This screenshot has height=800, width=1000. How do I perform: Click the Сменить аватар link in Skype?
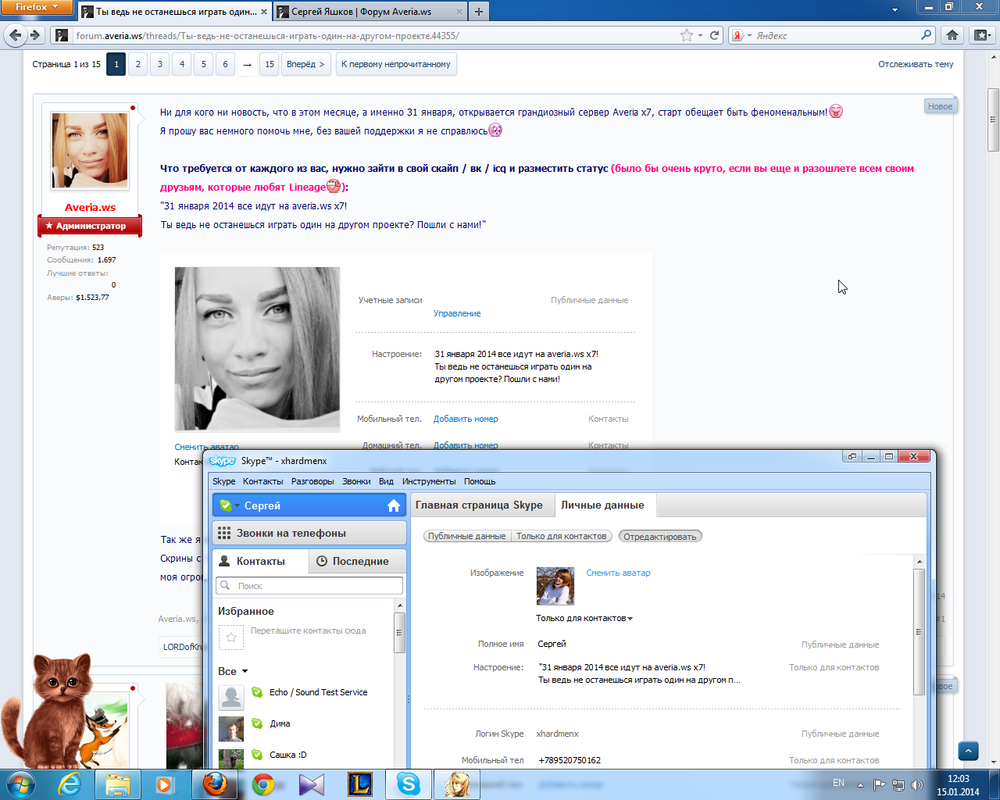tap(617, 573)
